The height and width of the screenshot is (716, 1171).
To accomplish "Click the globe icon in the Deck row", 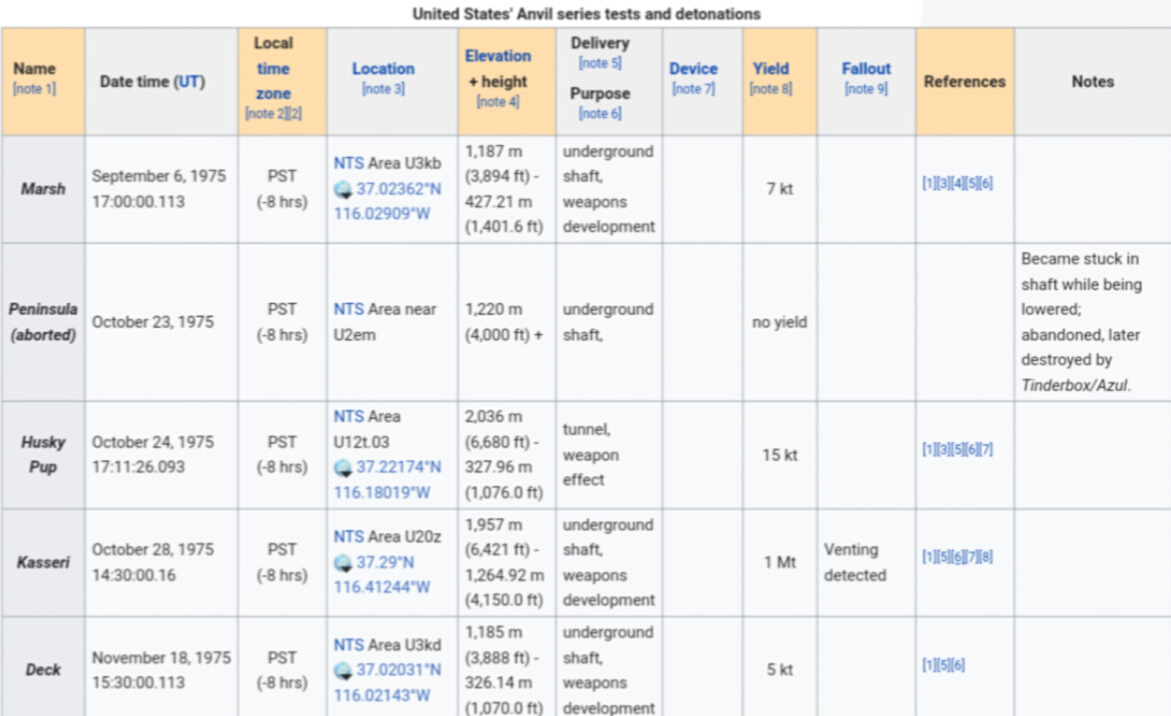I will (x=343, y=671).
